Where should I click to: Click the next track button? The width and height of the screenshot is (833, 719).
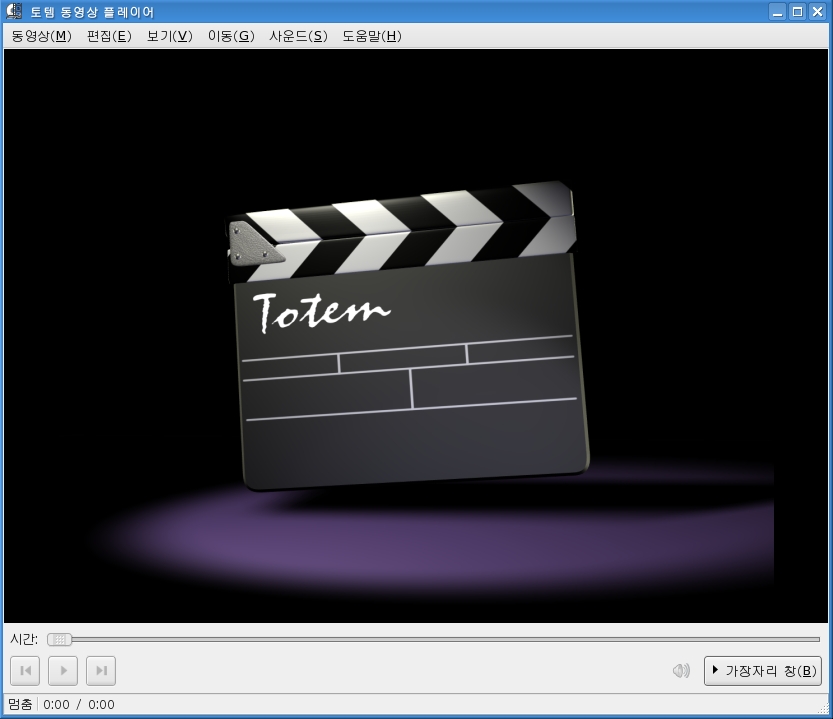tap(101, 671)
